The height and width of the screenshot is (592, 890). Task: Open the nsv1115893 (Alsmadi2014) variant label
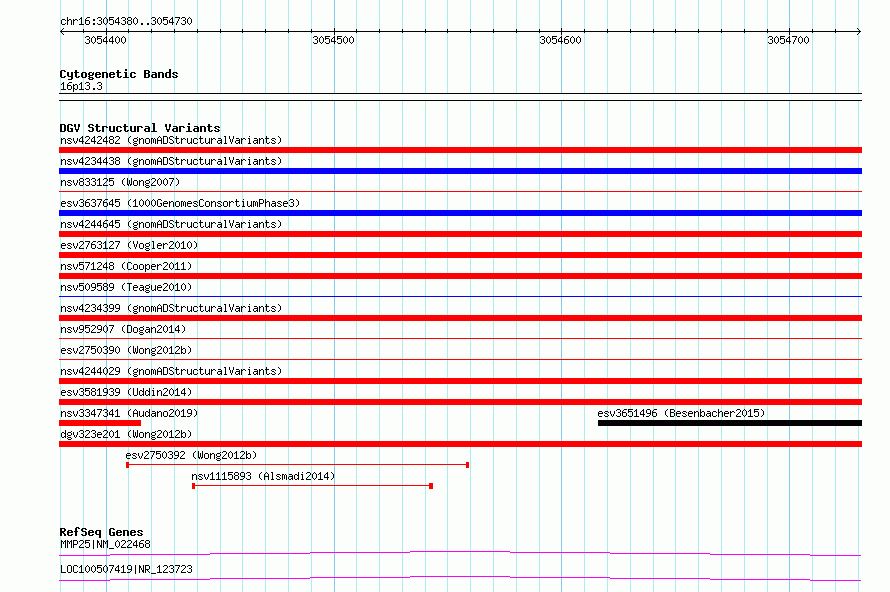coord(263,476)
